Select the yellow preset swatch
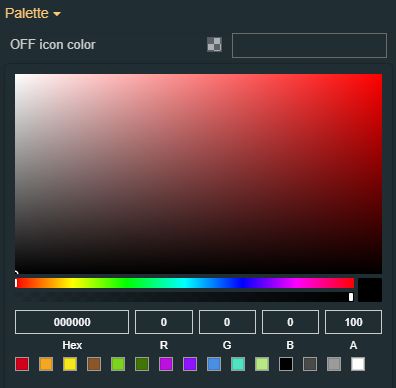The image size is (396, 388). tap(70, 364)
